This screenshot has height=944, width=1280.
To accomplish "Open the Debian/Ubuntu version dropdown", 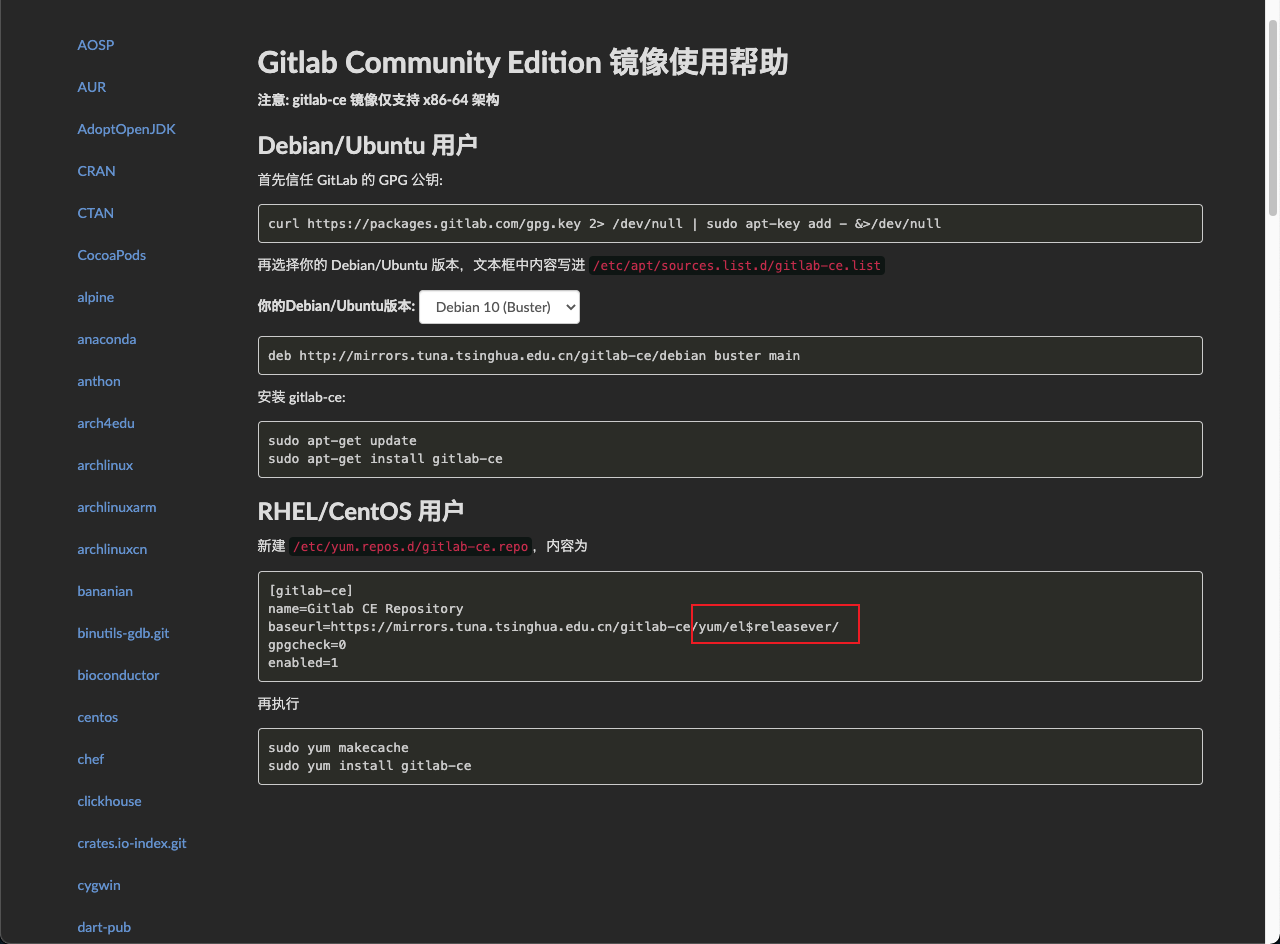I will 499,307.
